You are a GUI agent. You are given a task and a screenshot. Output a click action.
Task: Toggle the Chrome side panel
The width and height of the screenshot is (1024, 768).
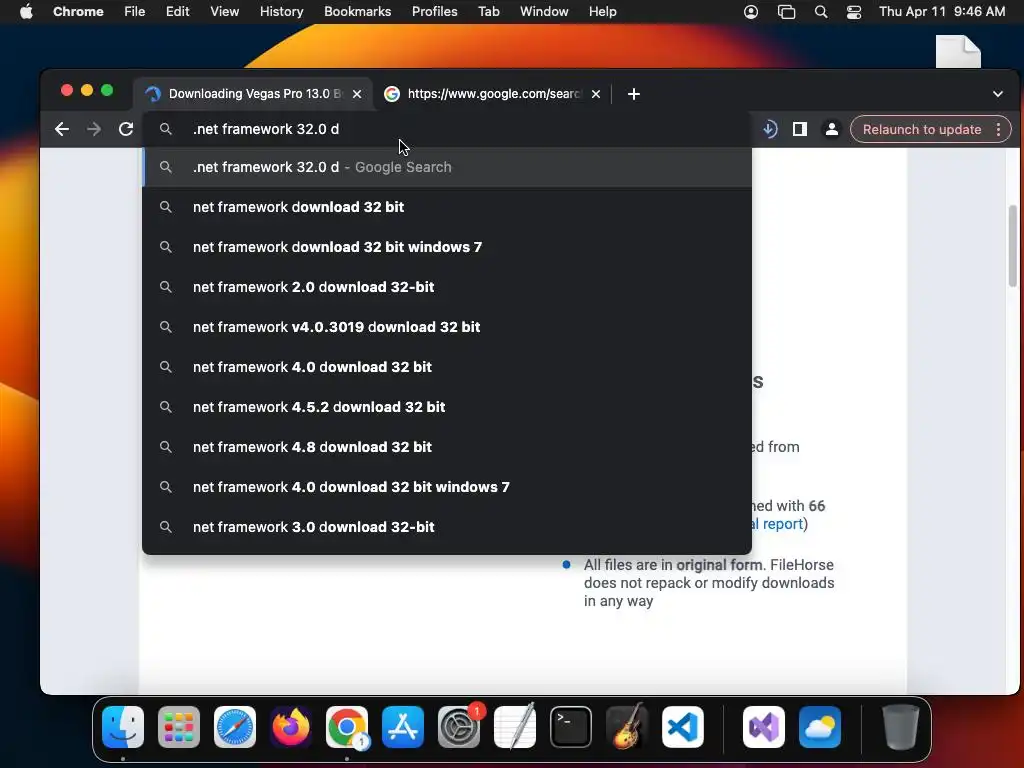(x=800, y=129)
